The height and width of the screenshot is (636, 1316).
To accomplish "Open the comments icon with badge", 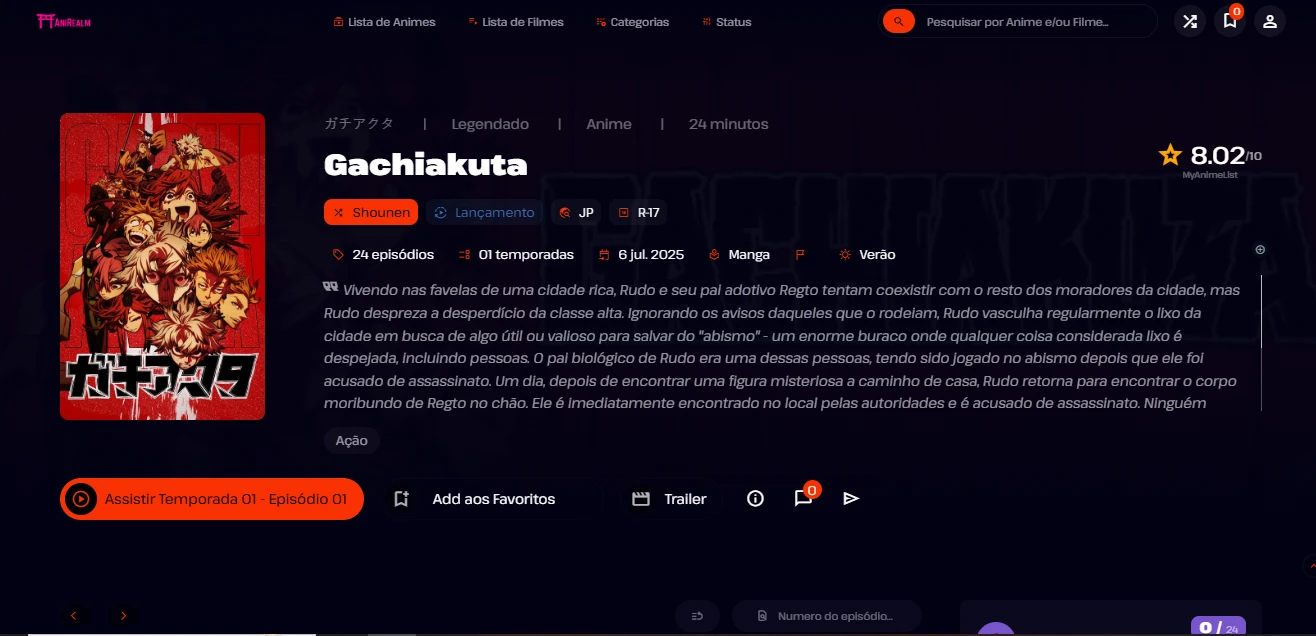I will pyautogui.click(x=803, y=498).
